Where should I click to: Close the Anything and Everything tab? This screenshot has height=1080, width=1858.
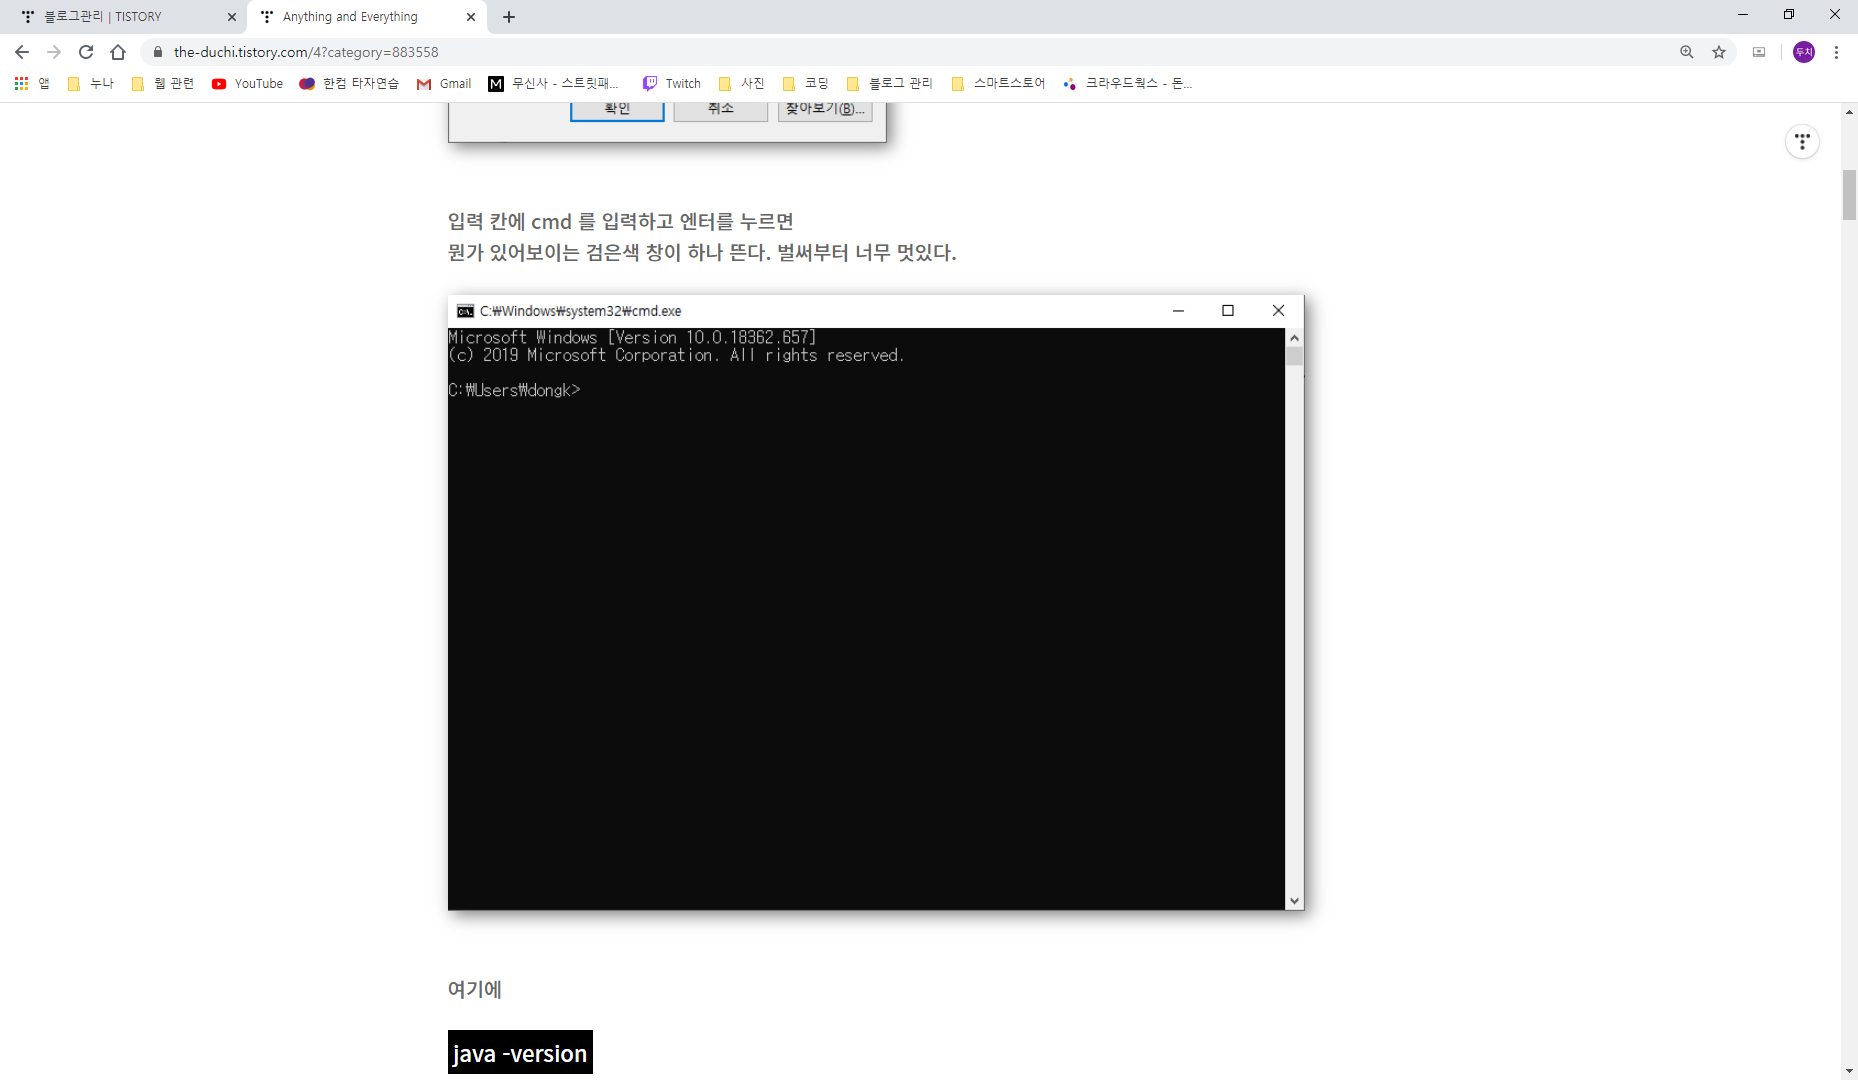point(471,17)
